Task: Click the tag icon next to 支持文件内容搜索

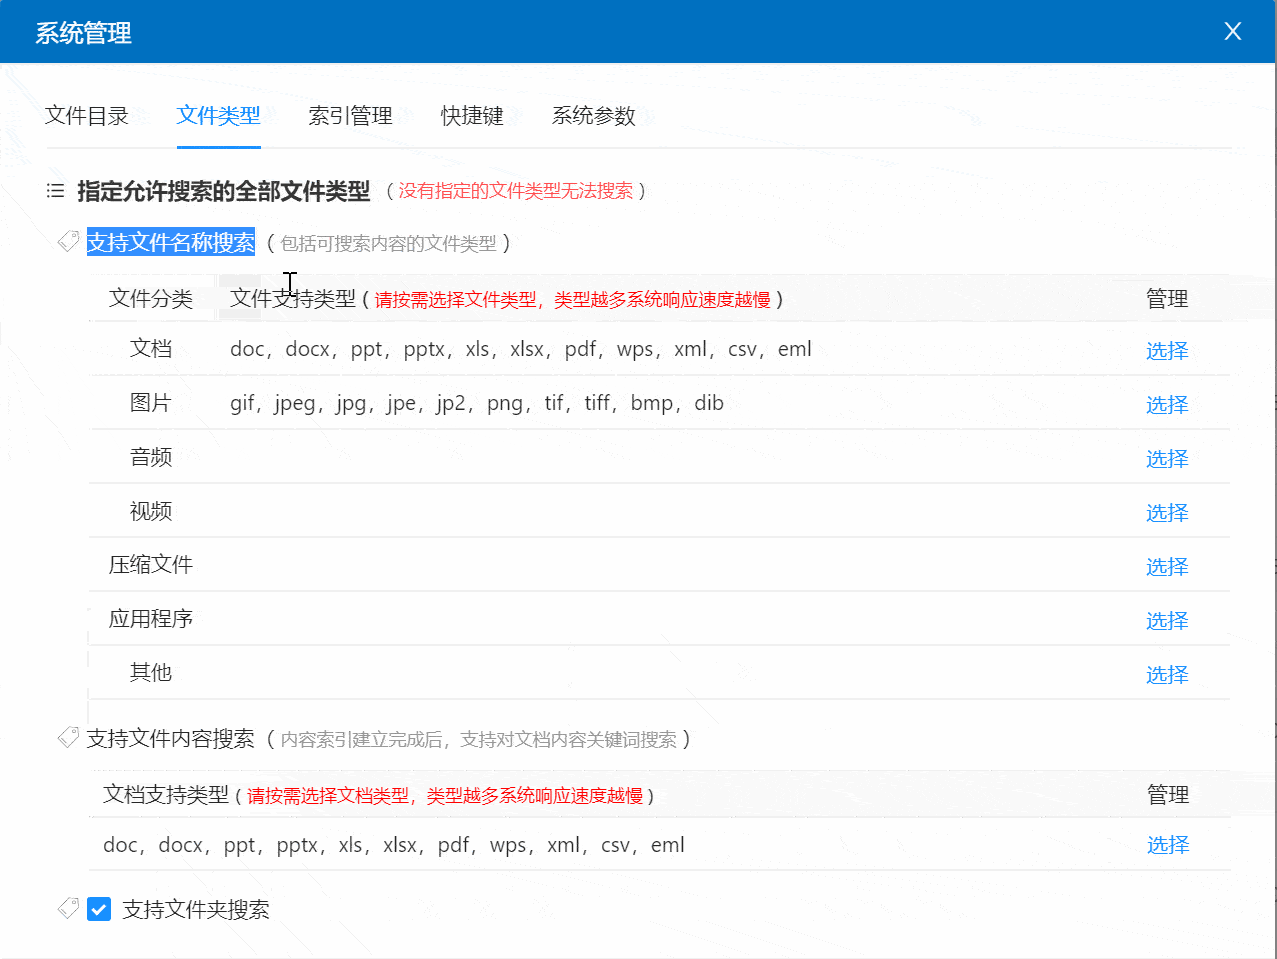Action: (x=68, y=738)
